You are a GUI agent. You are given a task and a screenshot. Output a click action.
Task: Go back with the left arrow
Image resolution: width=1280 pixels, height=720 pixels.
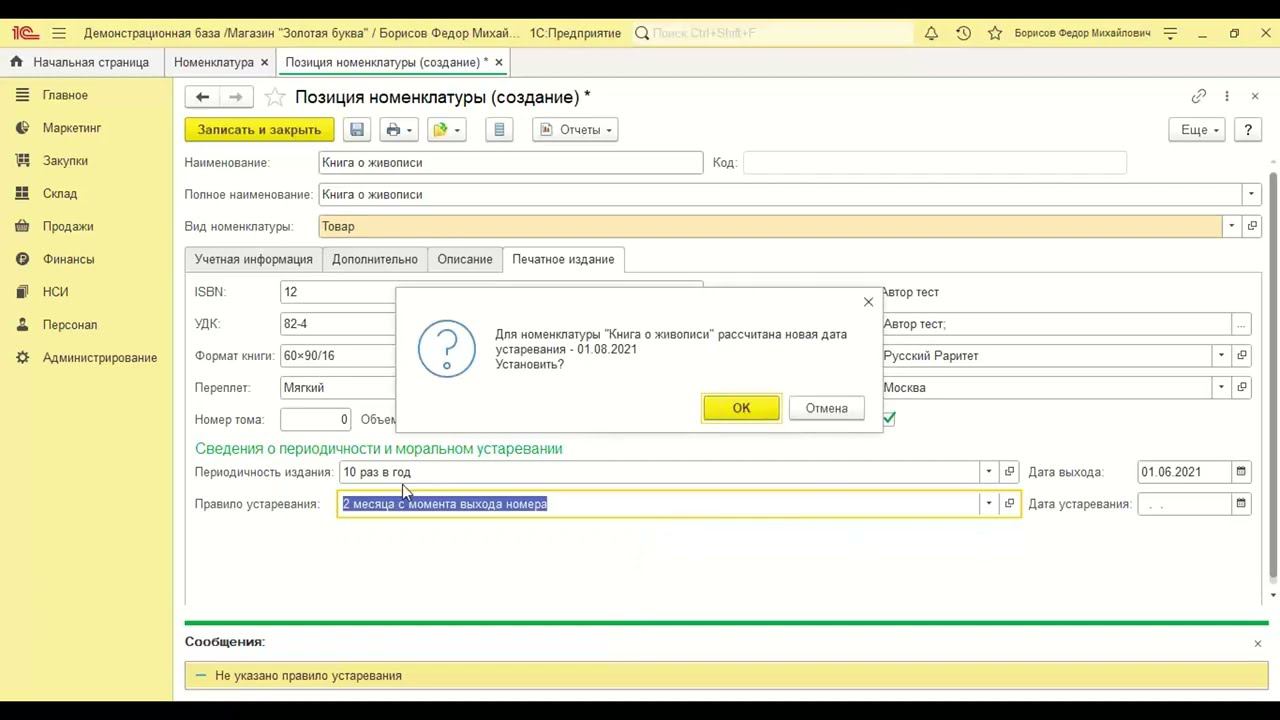coord(203,97)
